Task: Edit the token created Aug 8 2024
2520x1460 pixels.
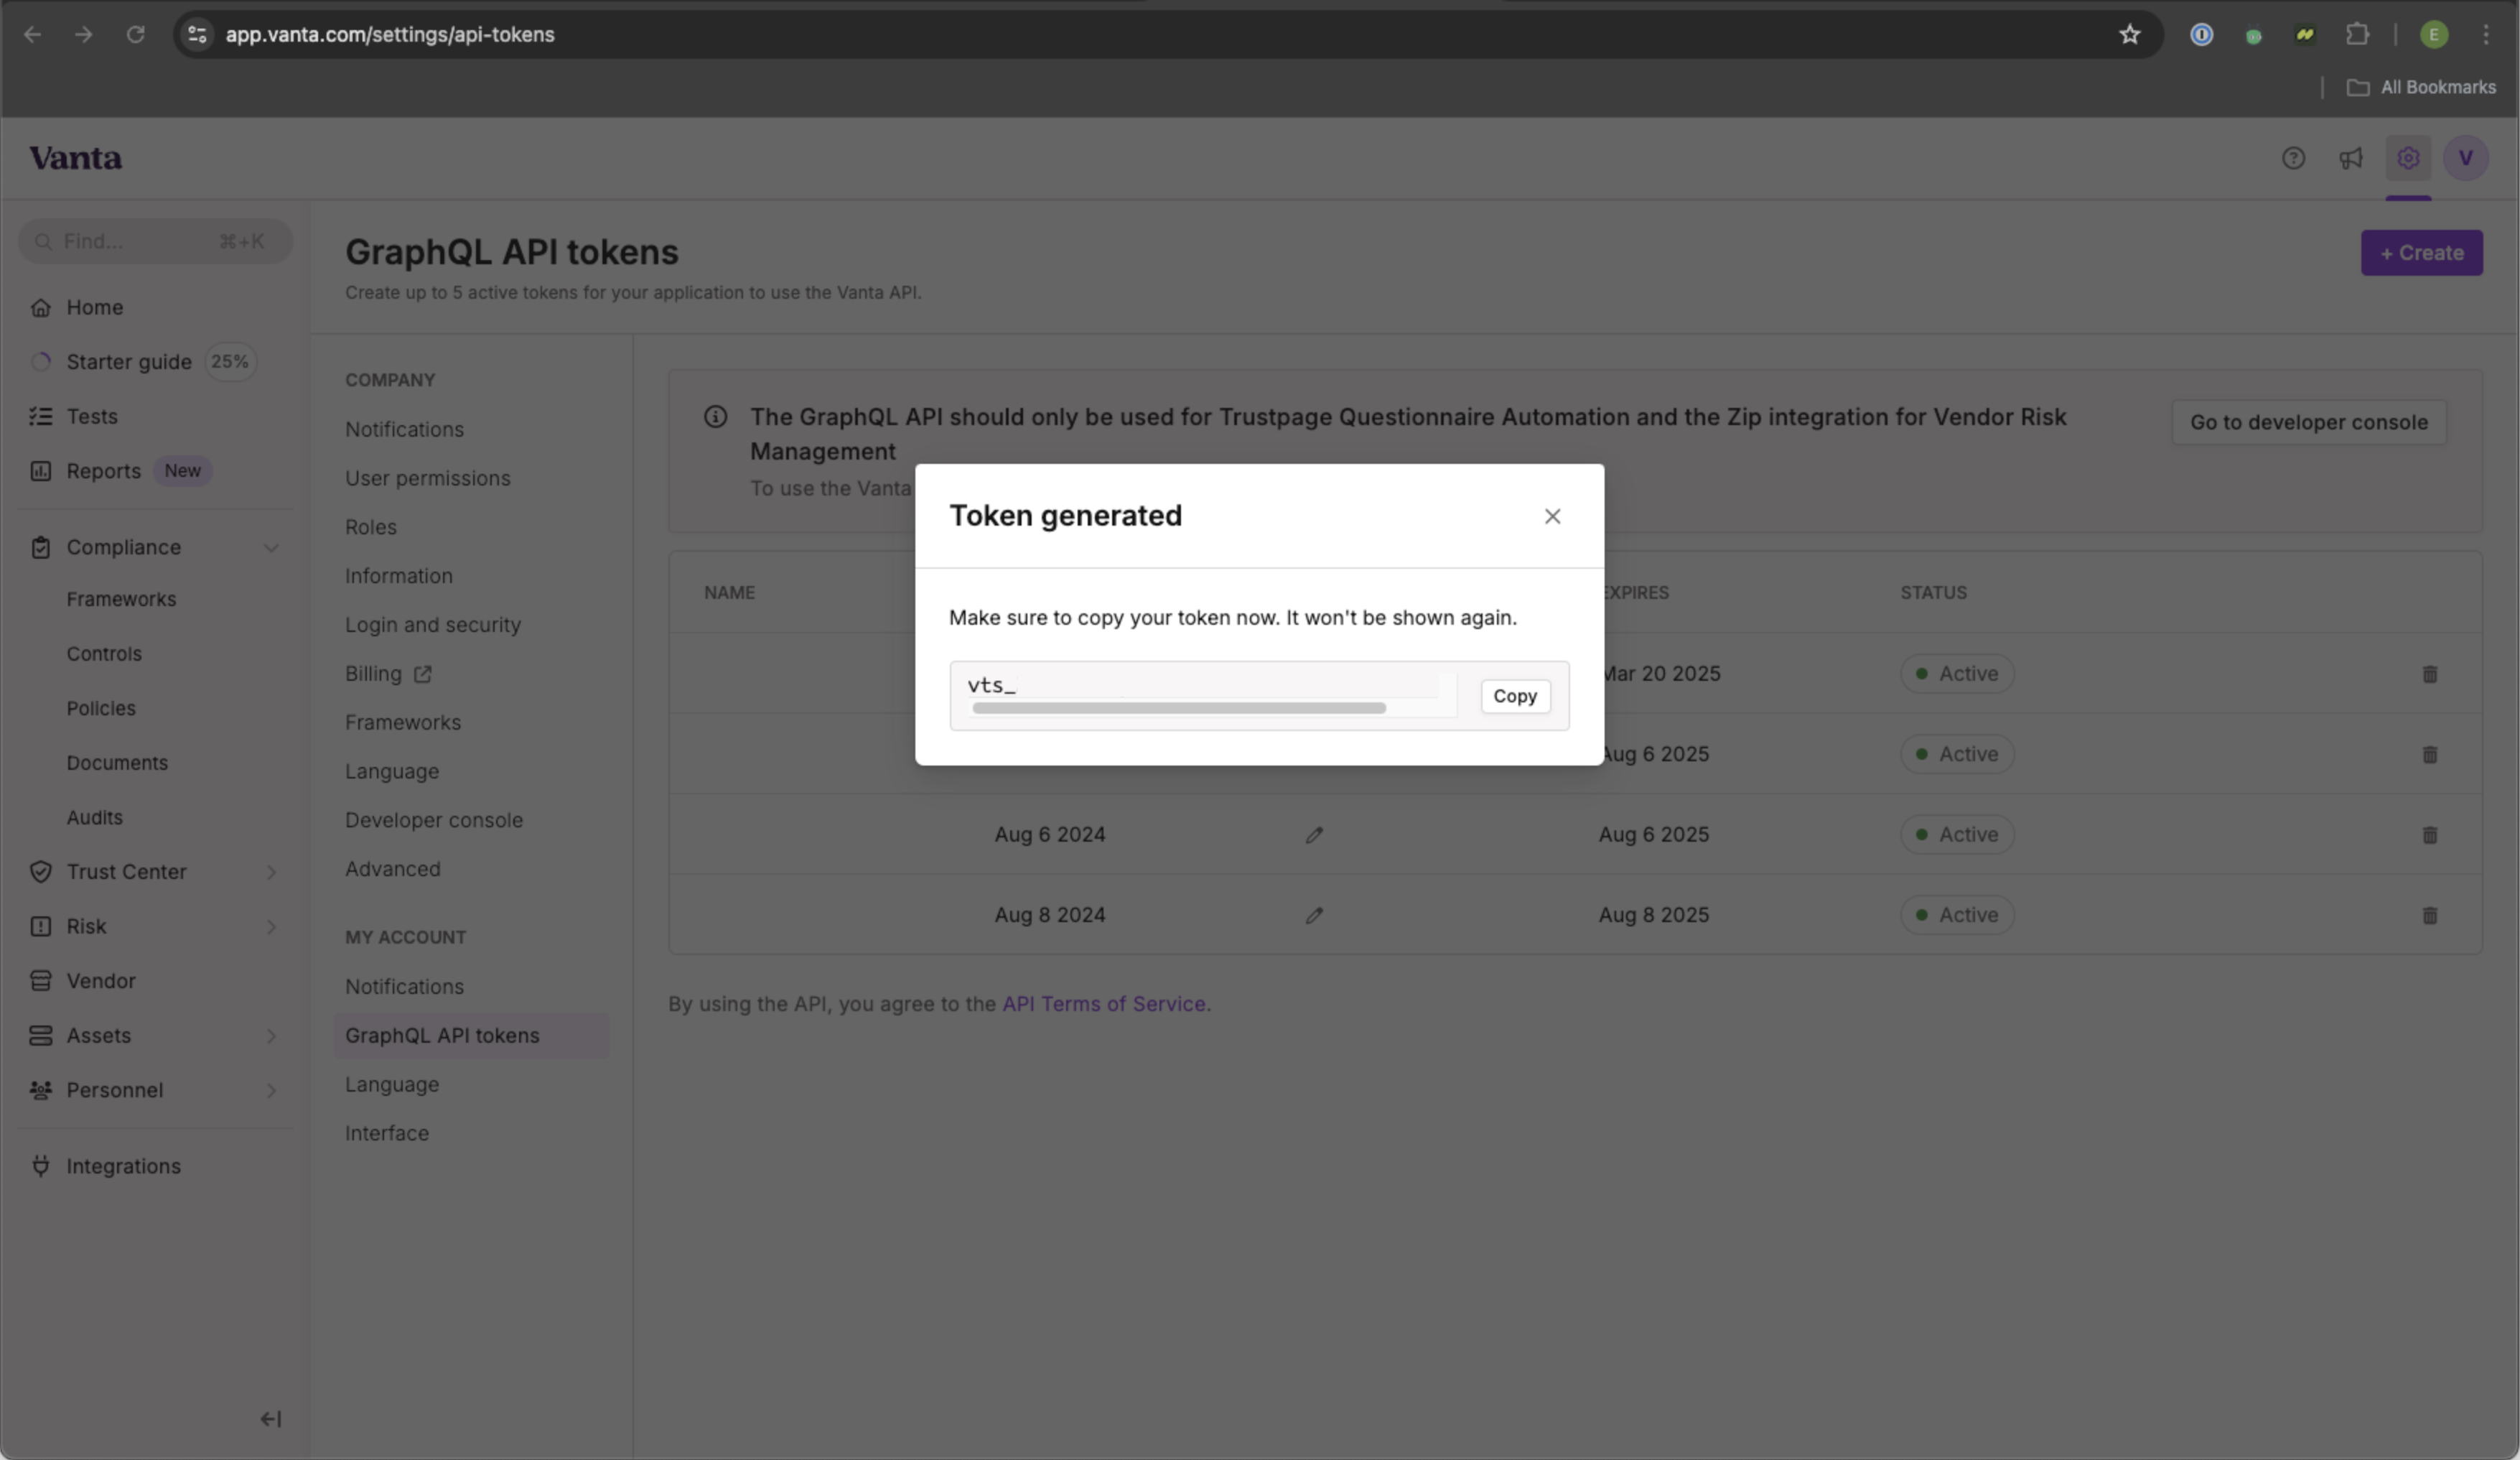Action: coord(1314,915)
